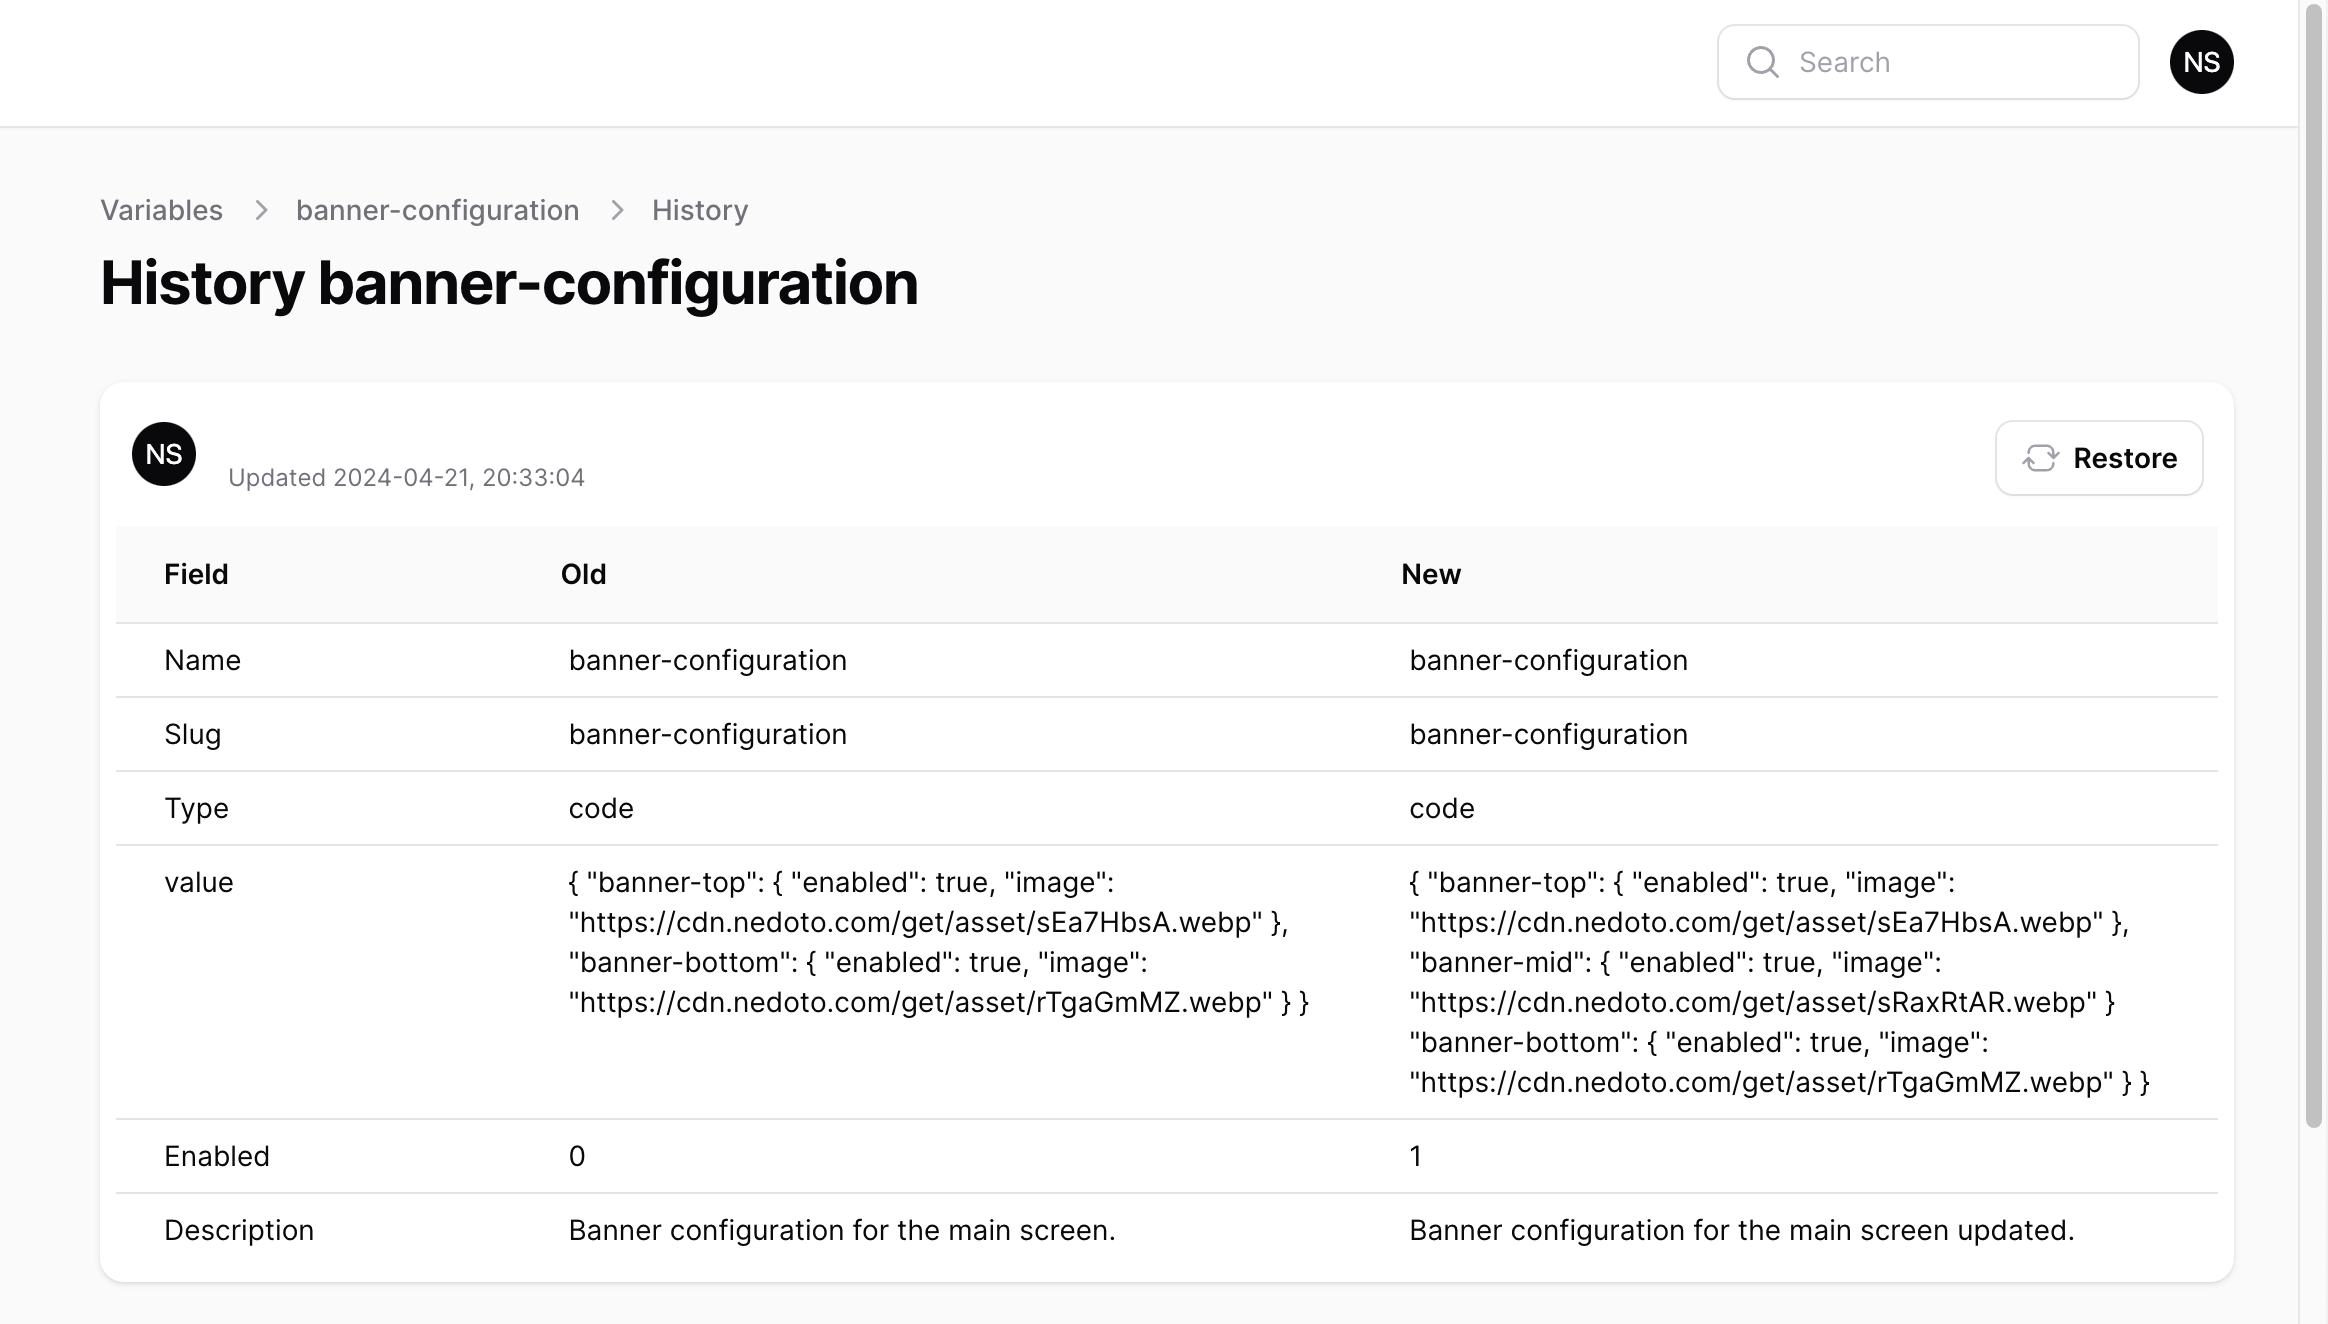
Task: Select the value row label
Action: [x=198, y=882]
